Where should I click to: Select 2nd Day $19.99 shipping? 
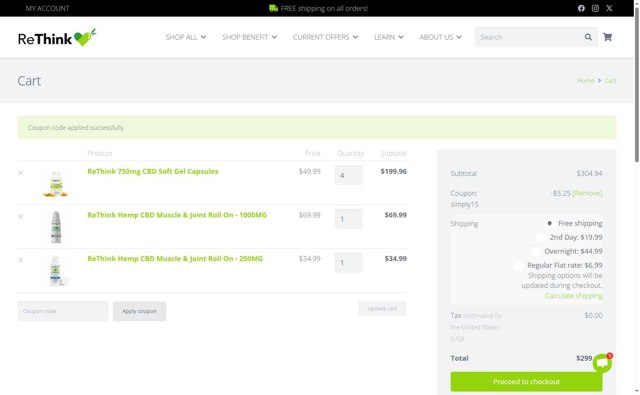[x=541, y=237]
